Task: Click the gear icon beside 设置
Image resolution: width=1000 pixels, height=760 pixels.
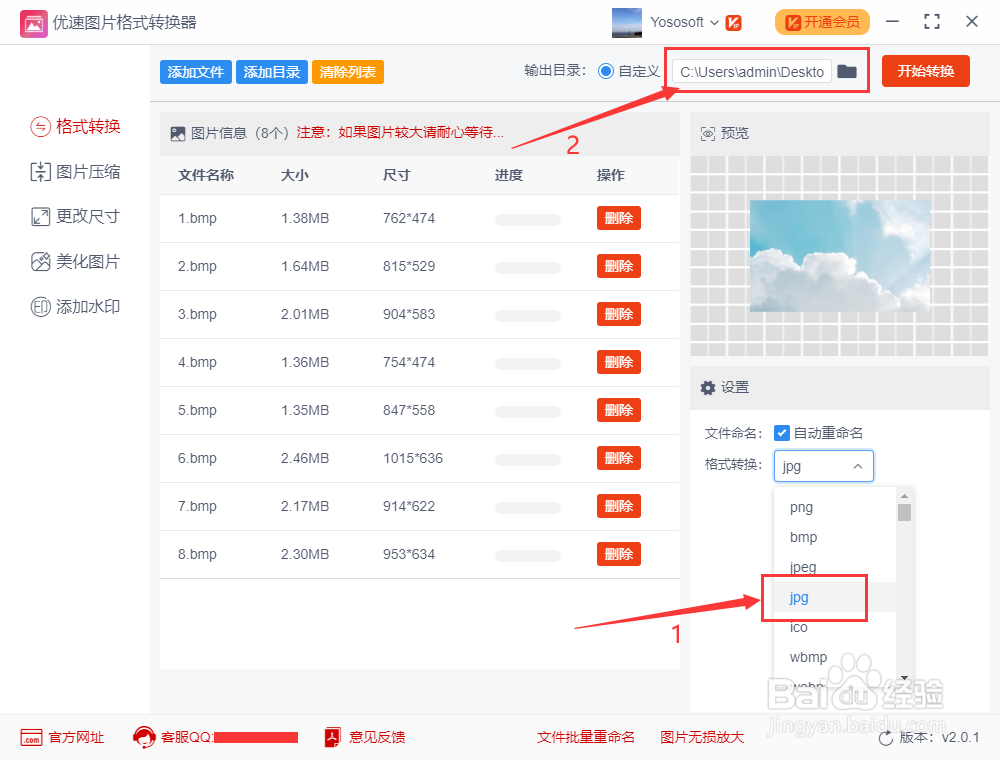Action: [x=707, y=388]
